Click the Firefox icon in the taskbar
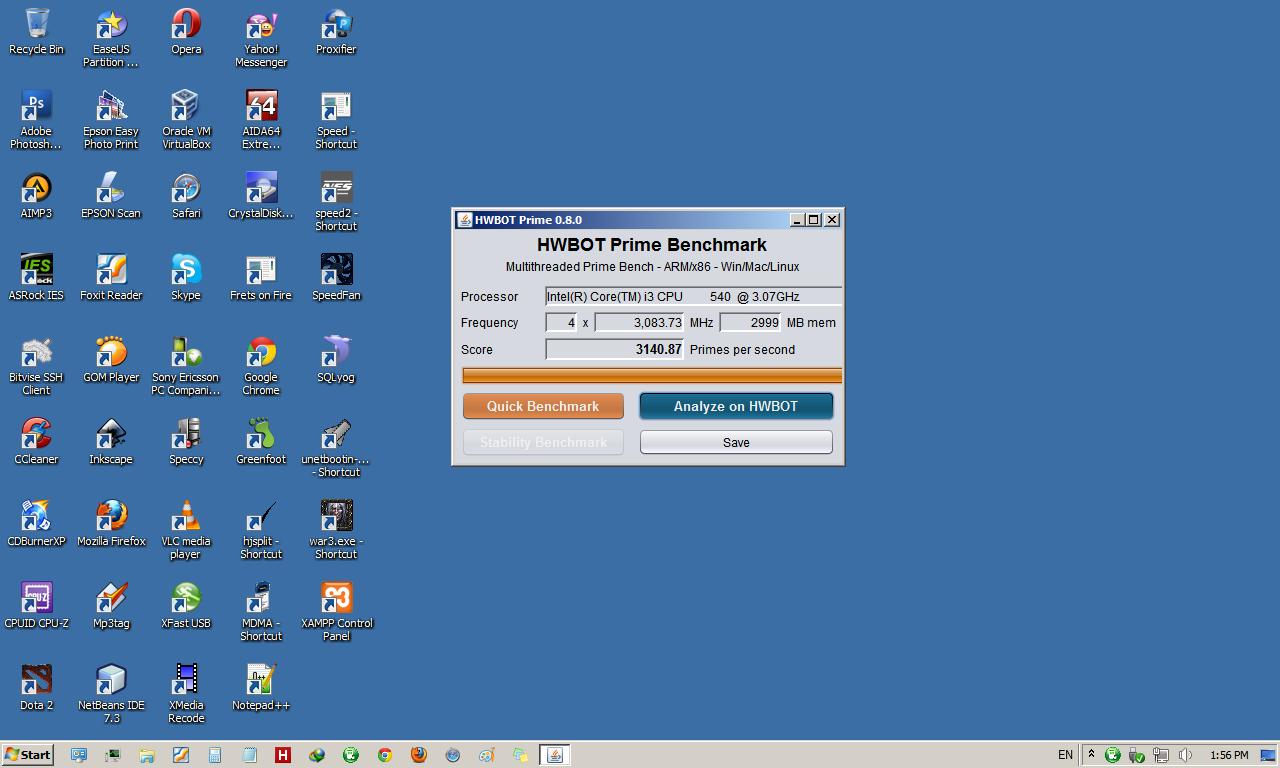Image resolution: width=1280 pixels, height=768 pixels. [x=418, y=755]
